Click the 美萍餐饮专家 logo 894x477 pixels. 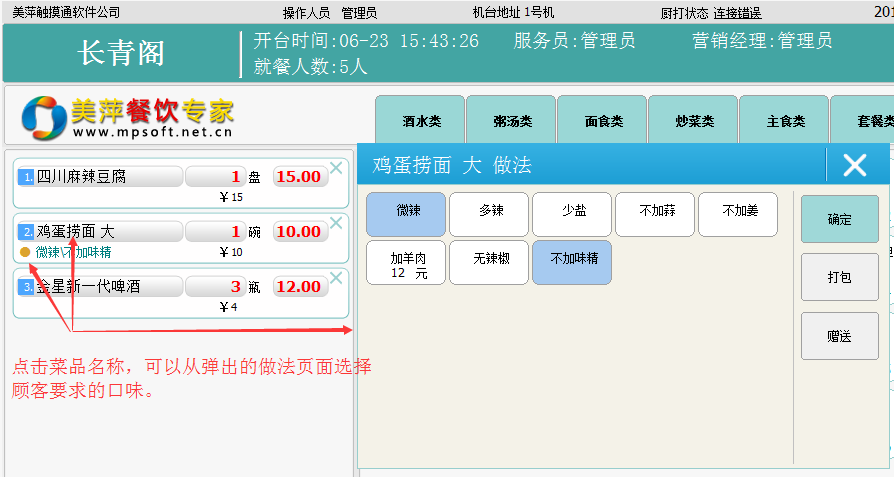click(x=128, y=117)
